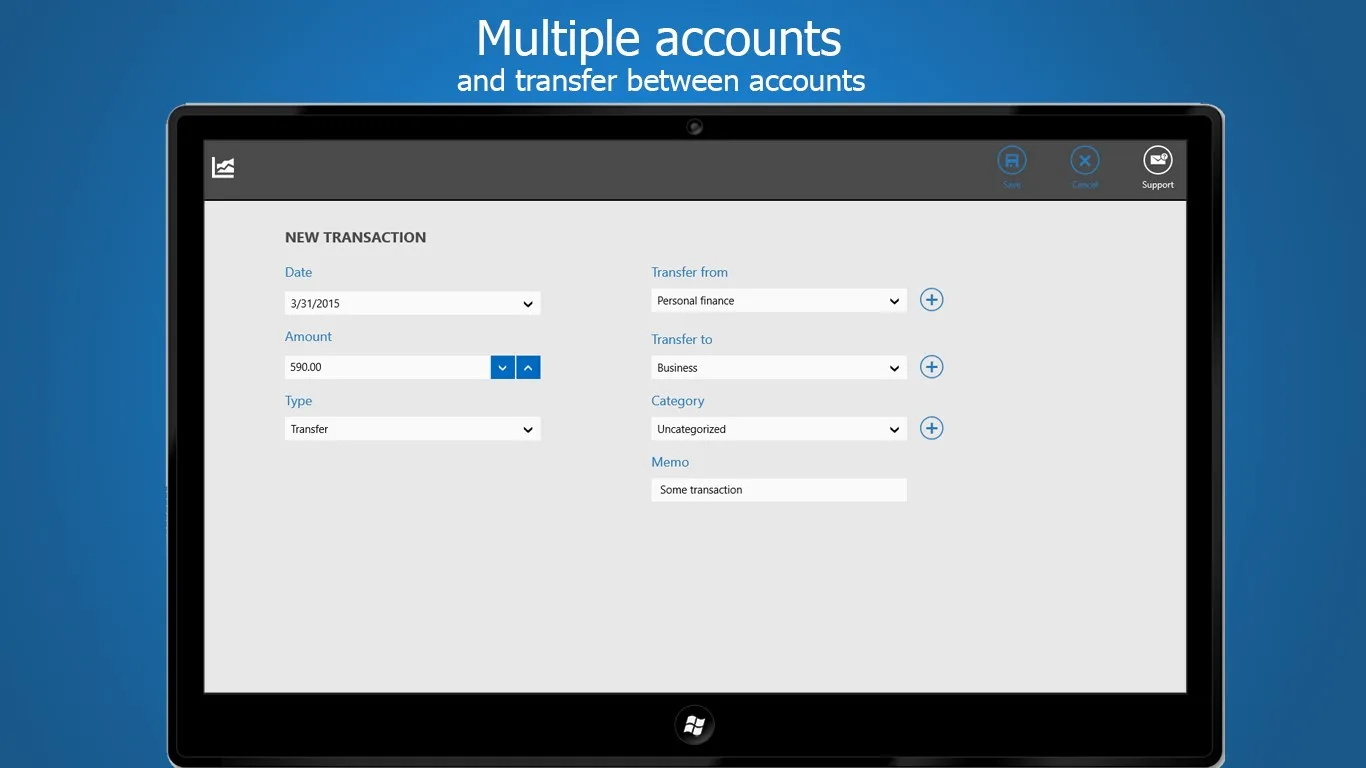Click the Save icon in the top bar
Image resolution: width=1366 pixels, height=768 pixels.
[x=1012, y=161]
